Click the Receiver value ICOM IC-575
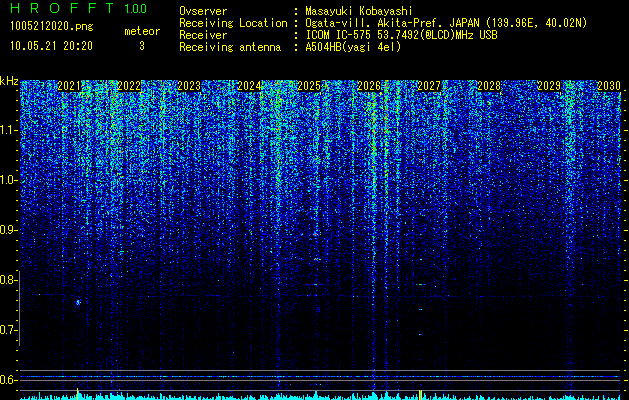This screenshot has width=629, height=400. (340, 35)
